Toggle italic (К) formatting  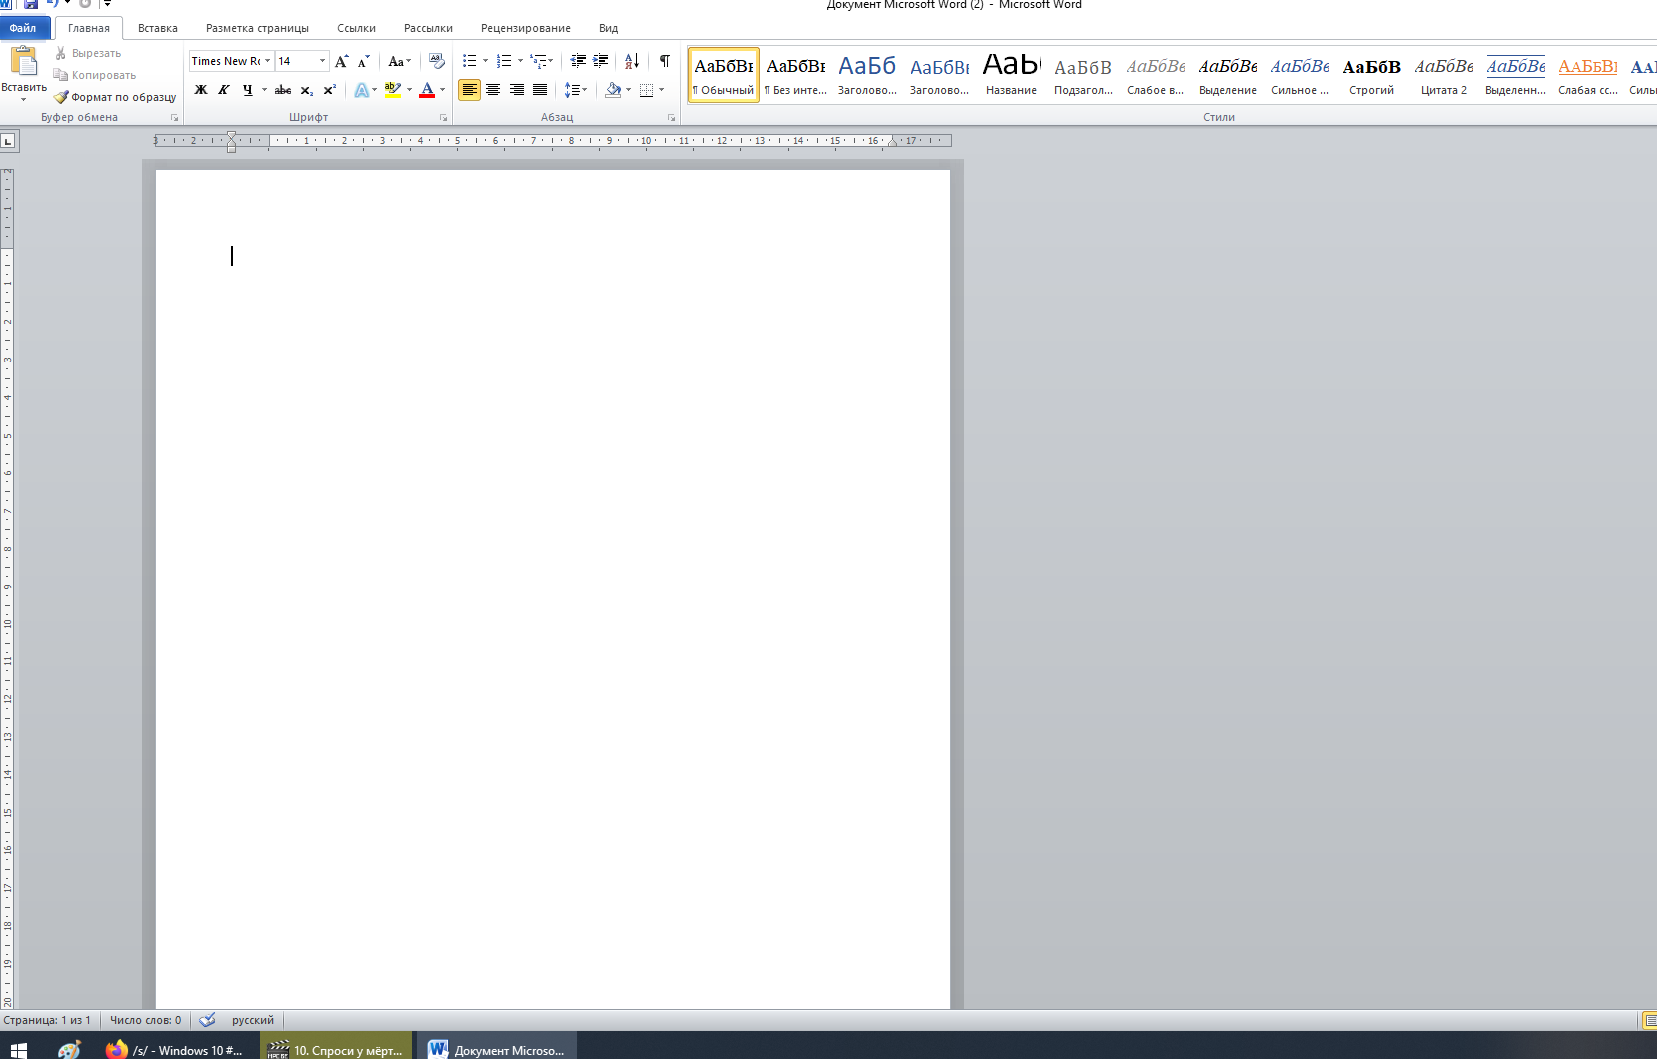(223, 90)
